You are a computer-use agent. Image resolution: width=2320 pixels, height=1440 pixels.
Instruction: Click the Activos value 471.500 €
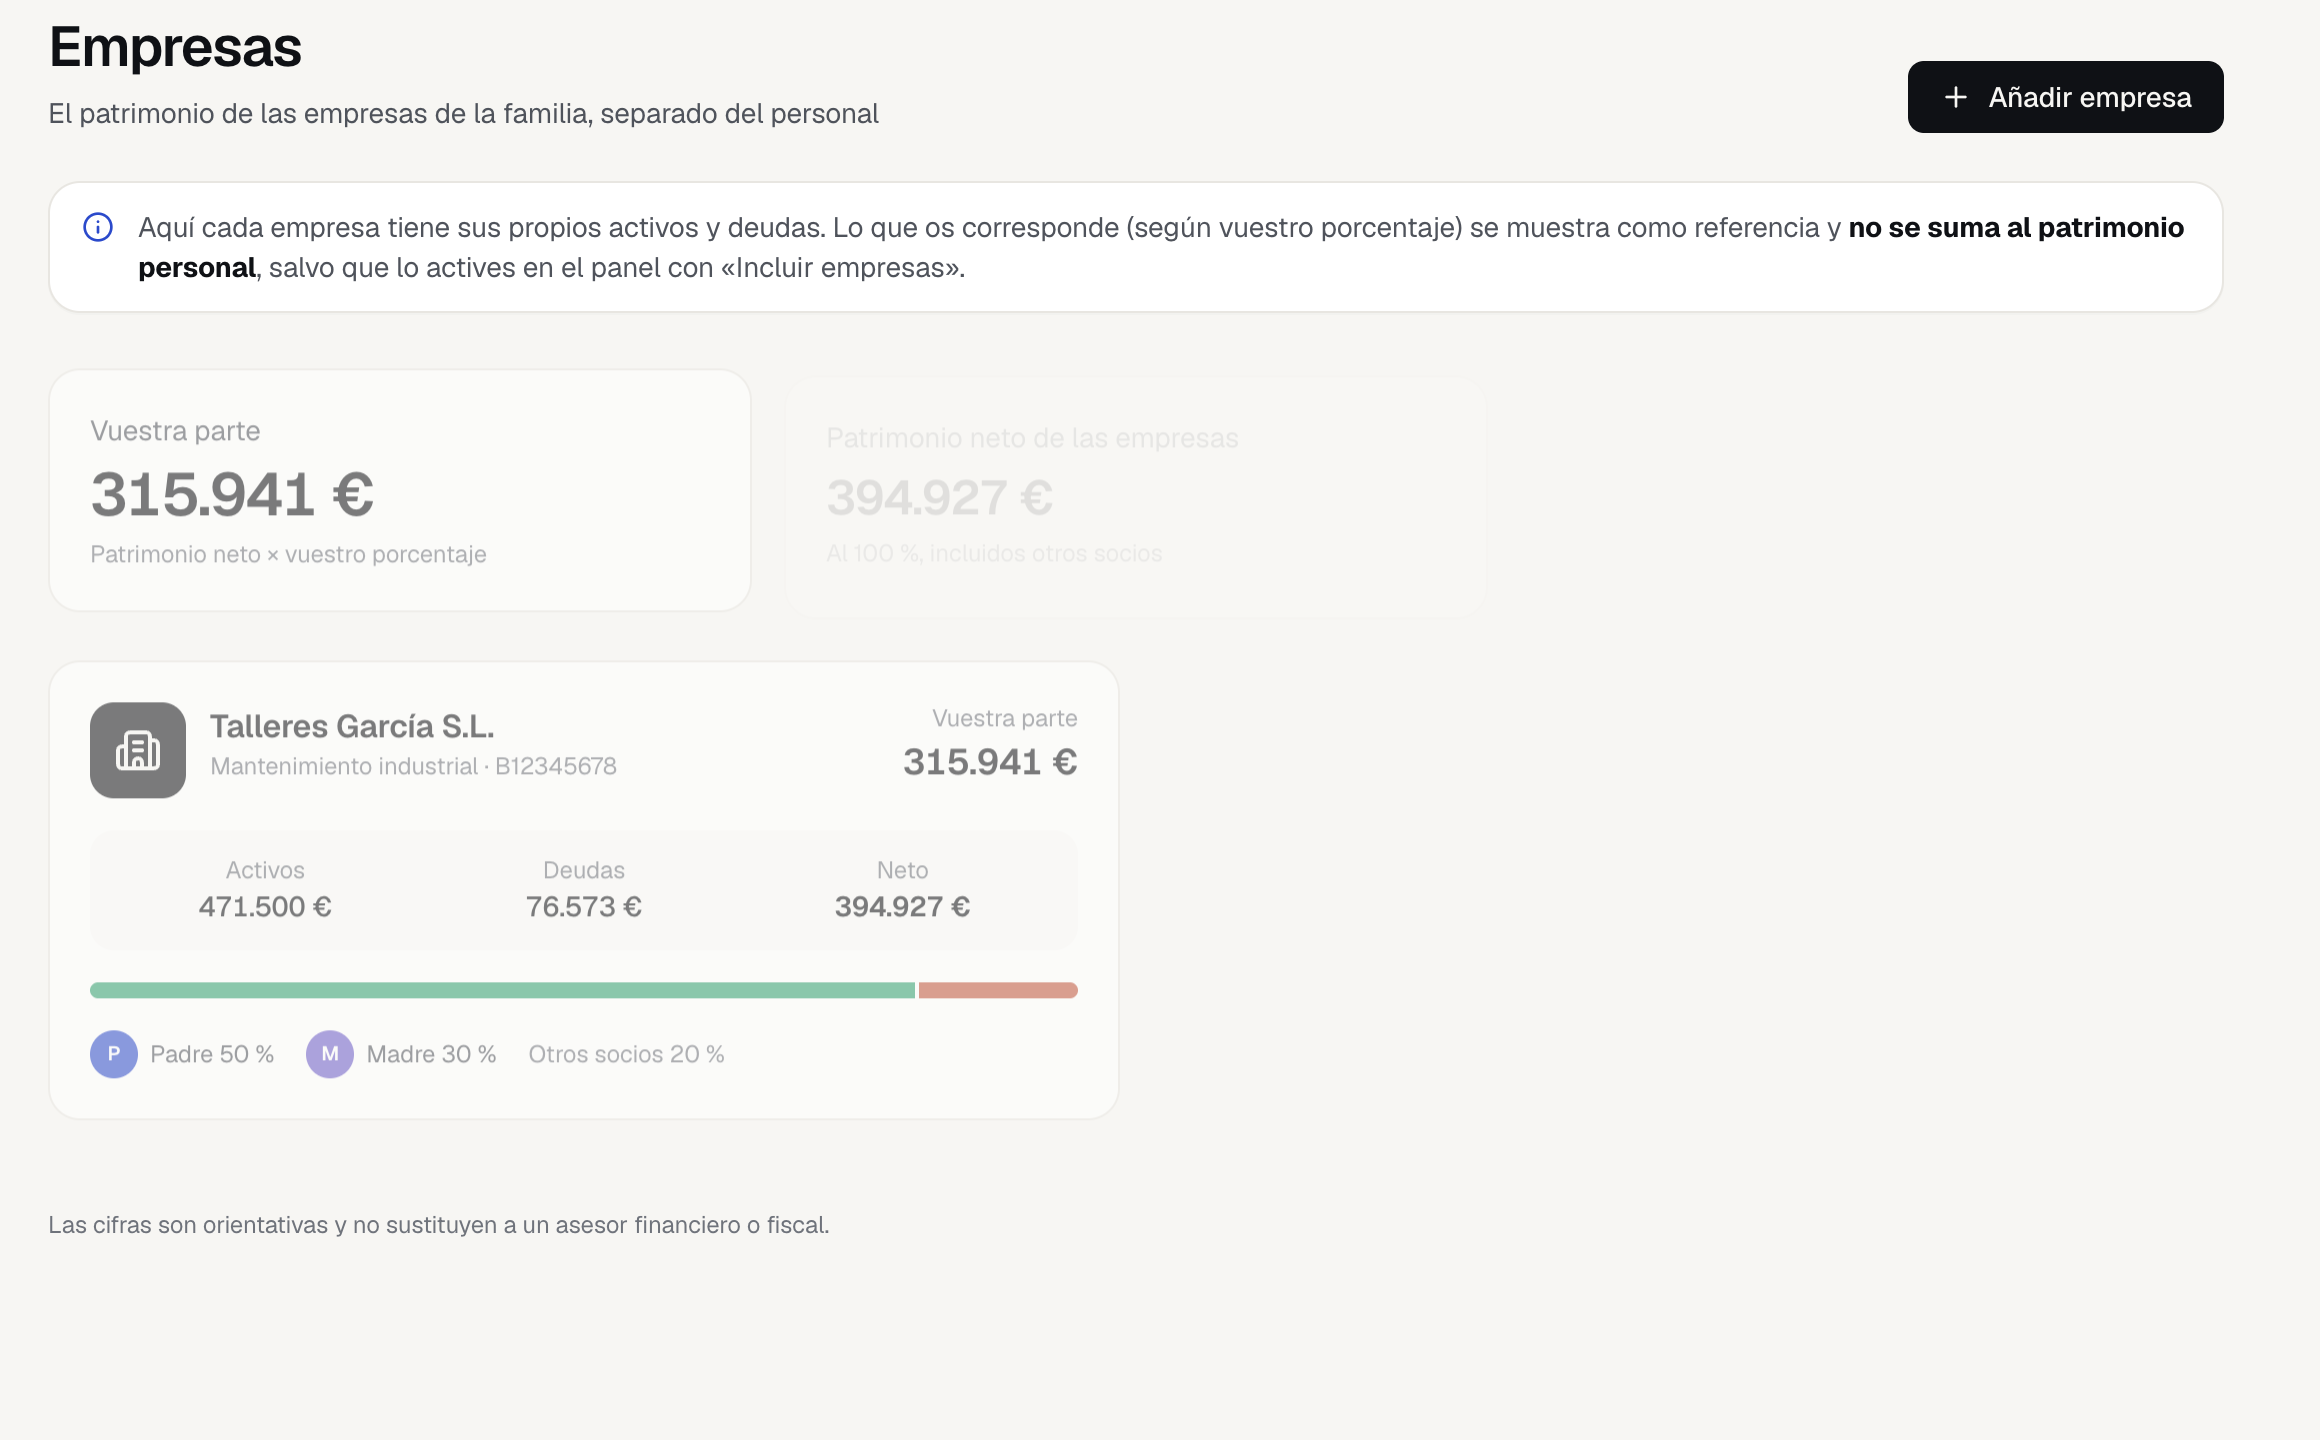(265, 907)
